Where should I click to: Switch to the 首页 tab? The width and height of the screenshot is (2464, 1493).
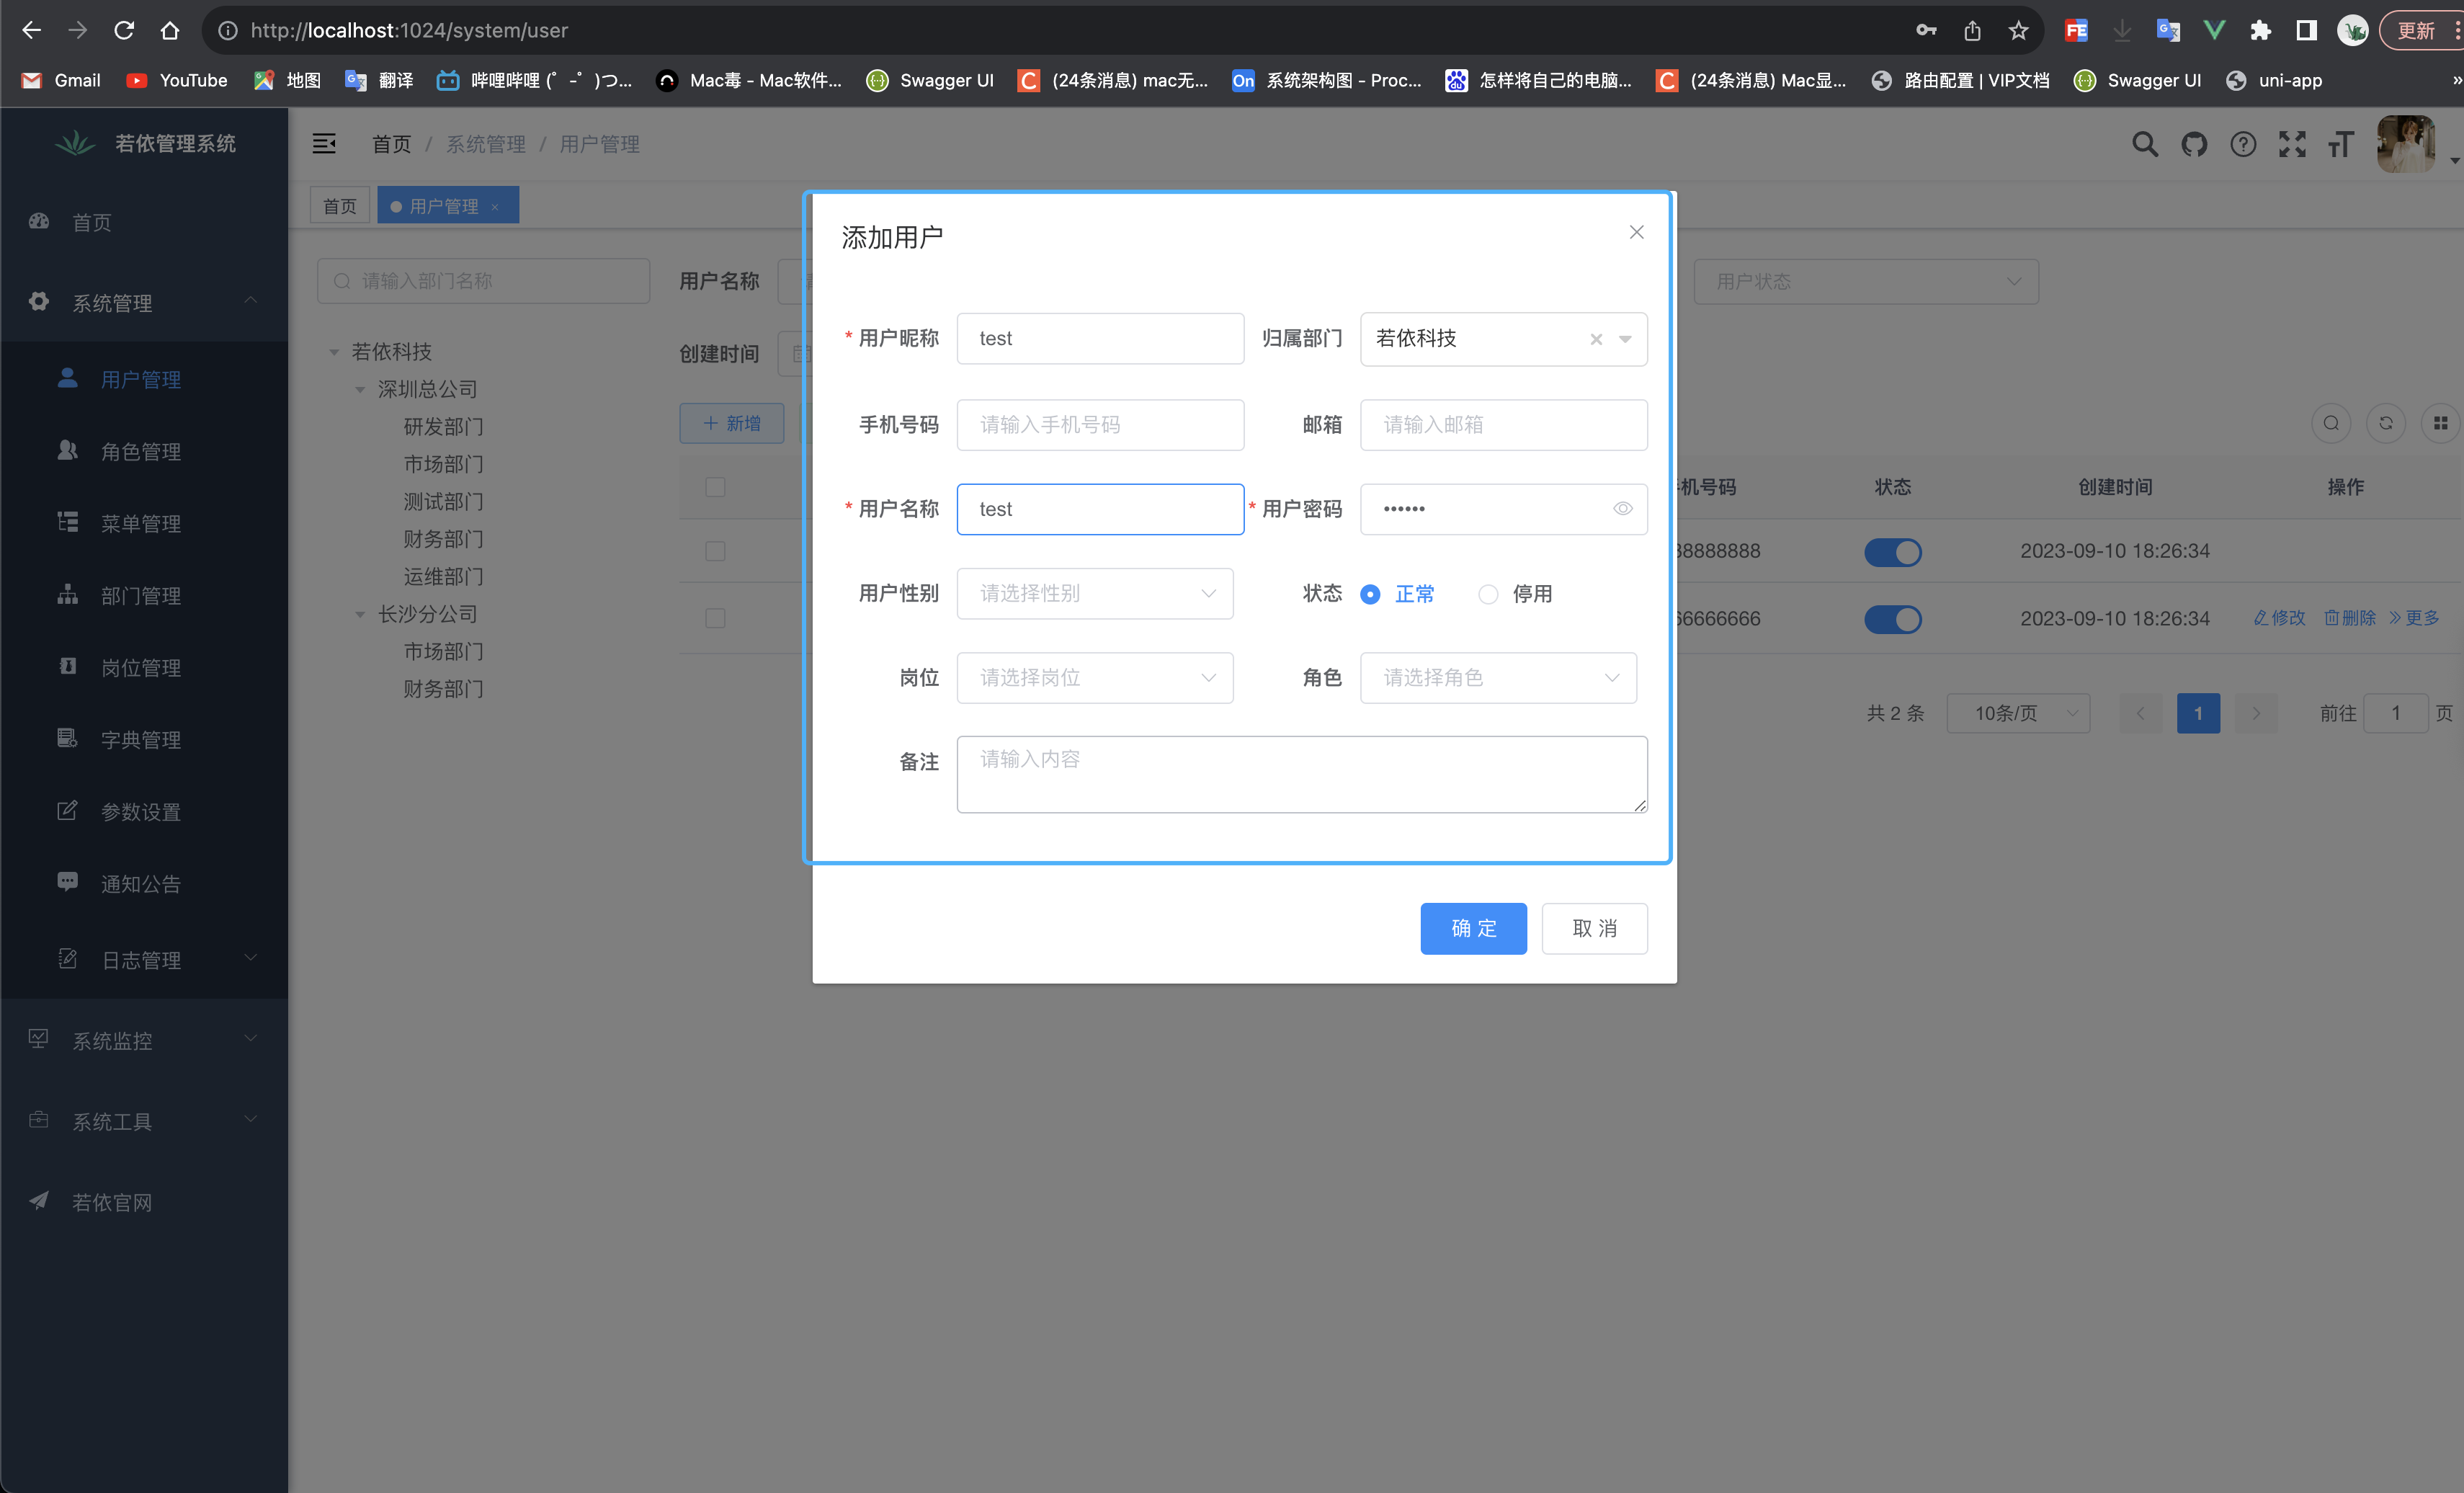[339, 206]
